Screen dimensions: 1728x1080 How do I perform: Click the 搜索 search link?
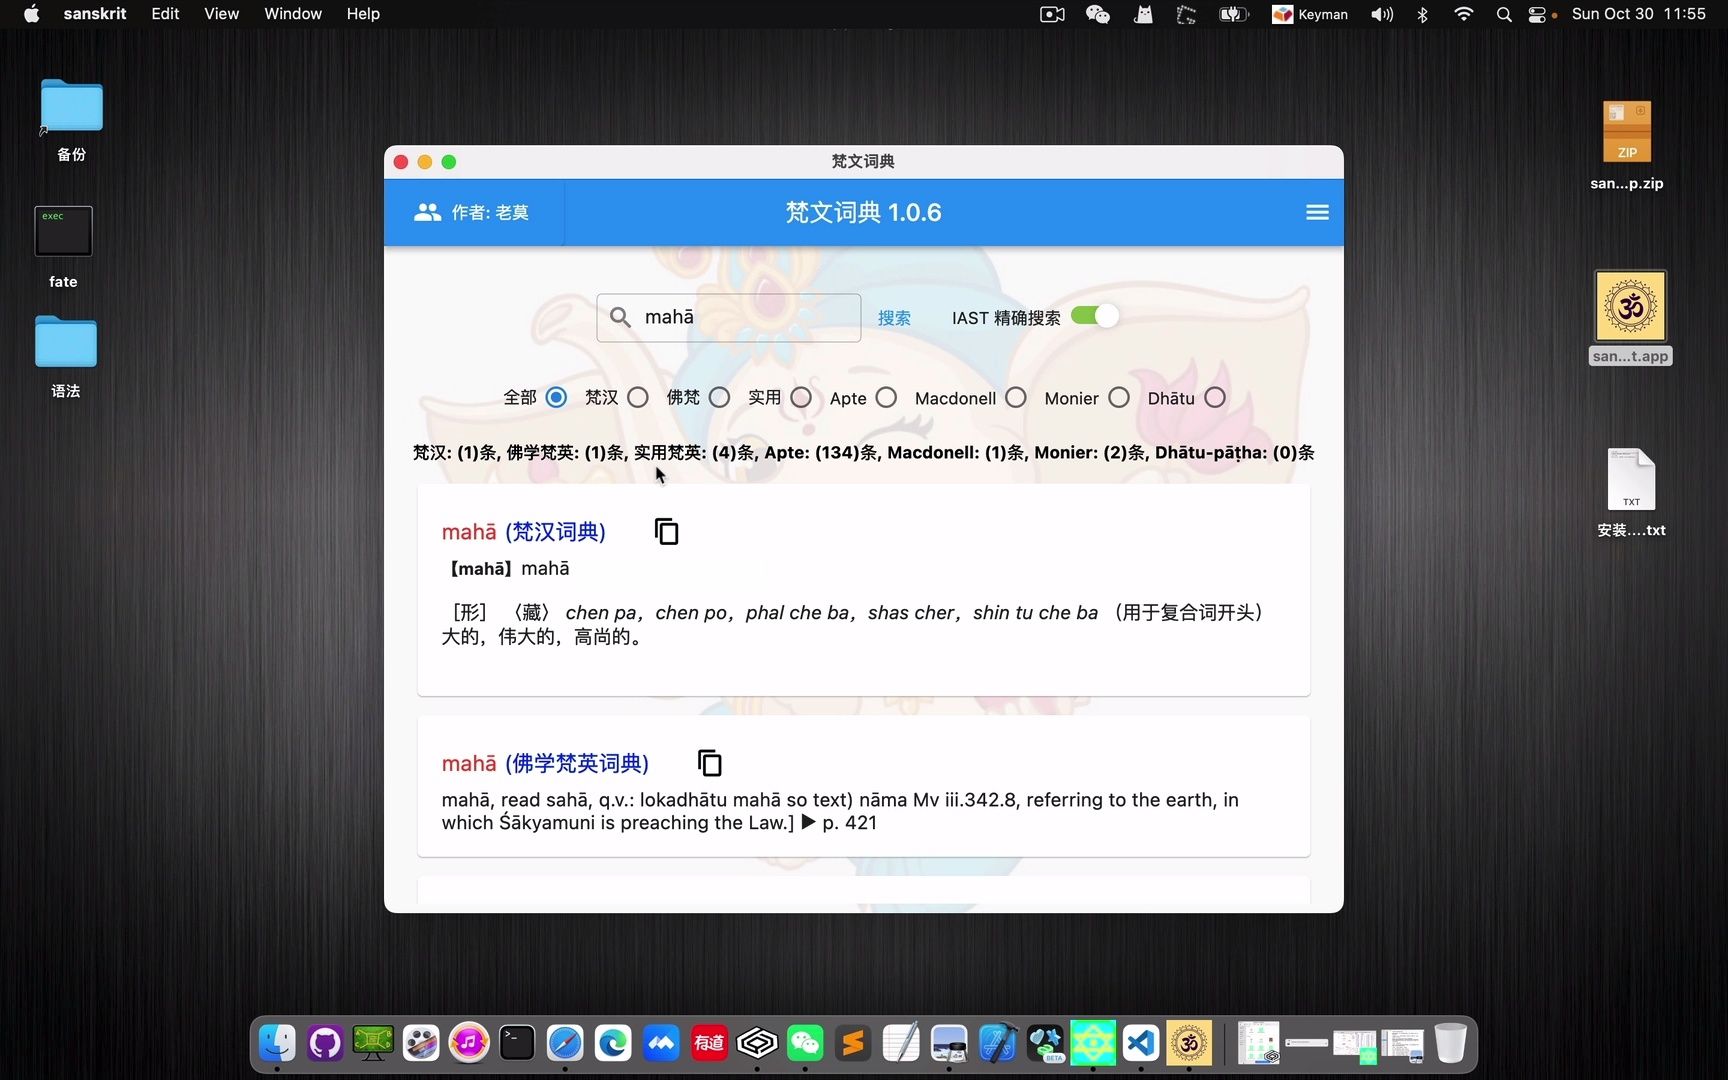[x=894, y=317]
